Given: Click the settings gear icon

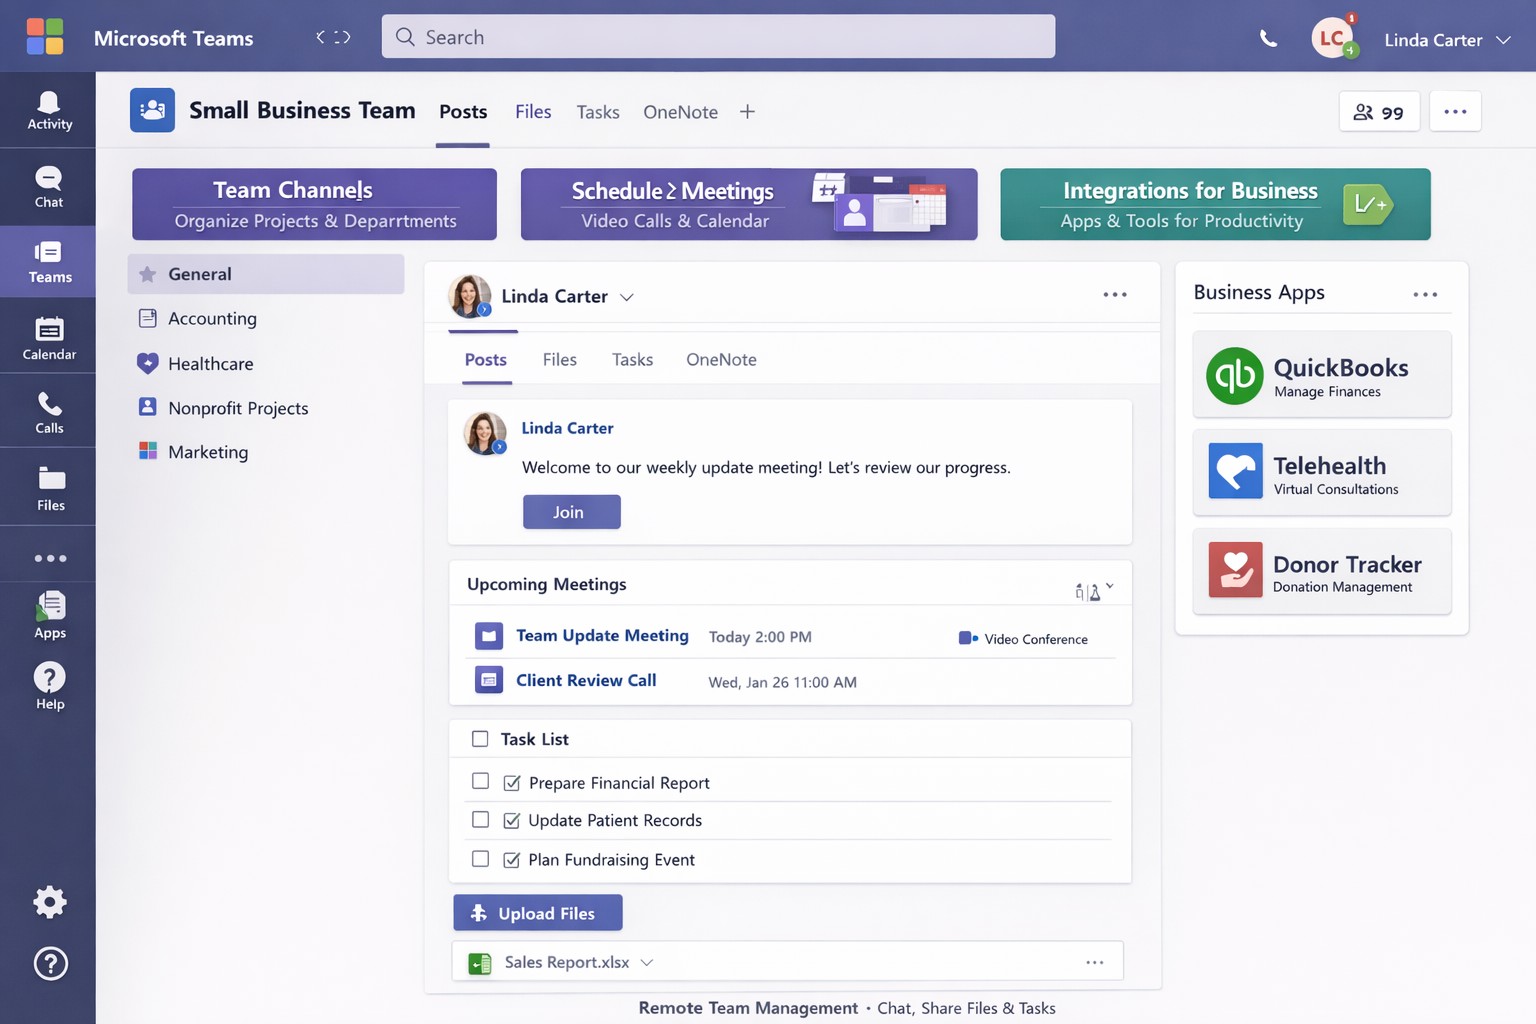Looking at the screenshot, I should point(50,902).
